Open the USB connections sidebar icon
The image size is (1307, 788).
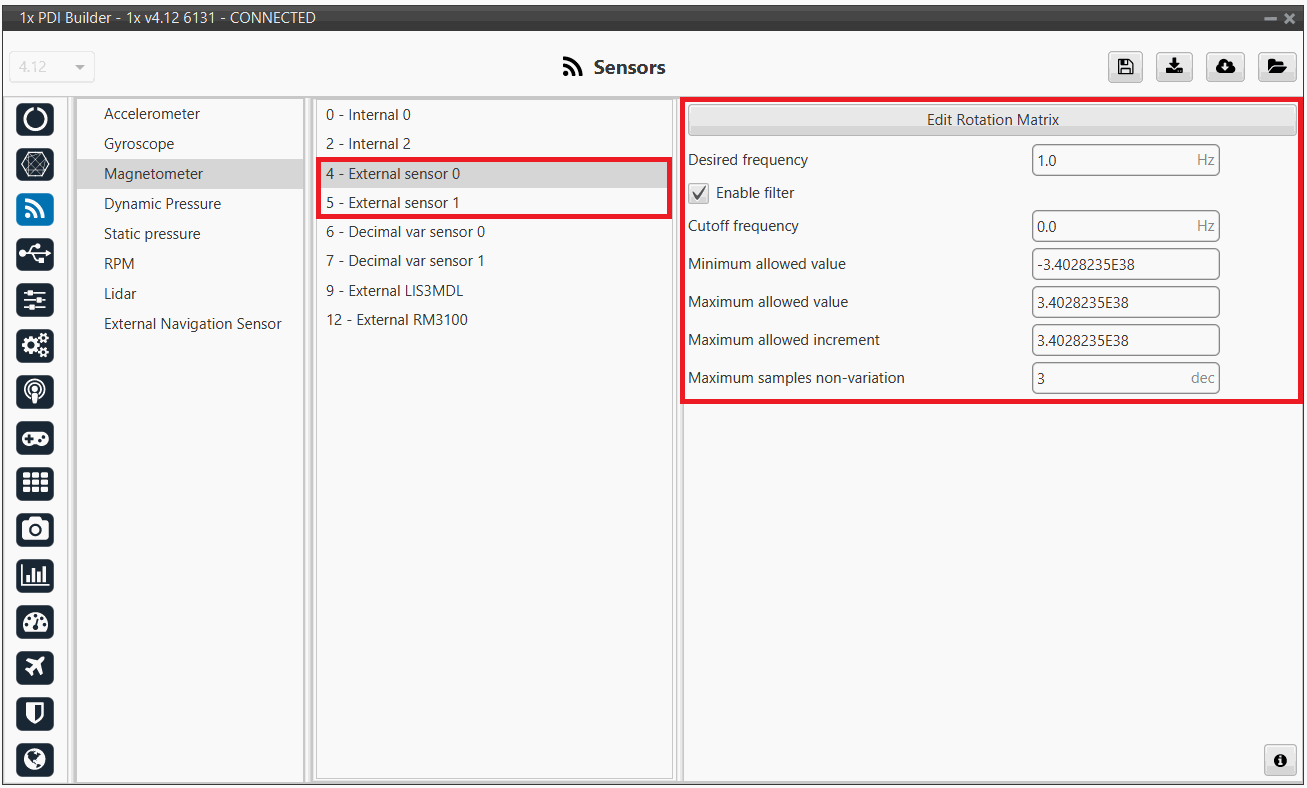tap(35, 255)
